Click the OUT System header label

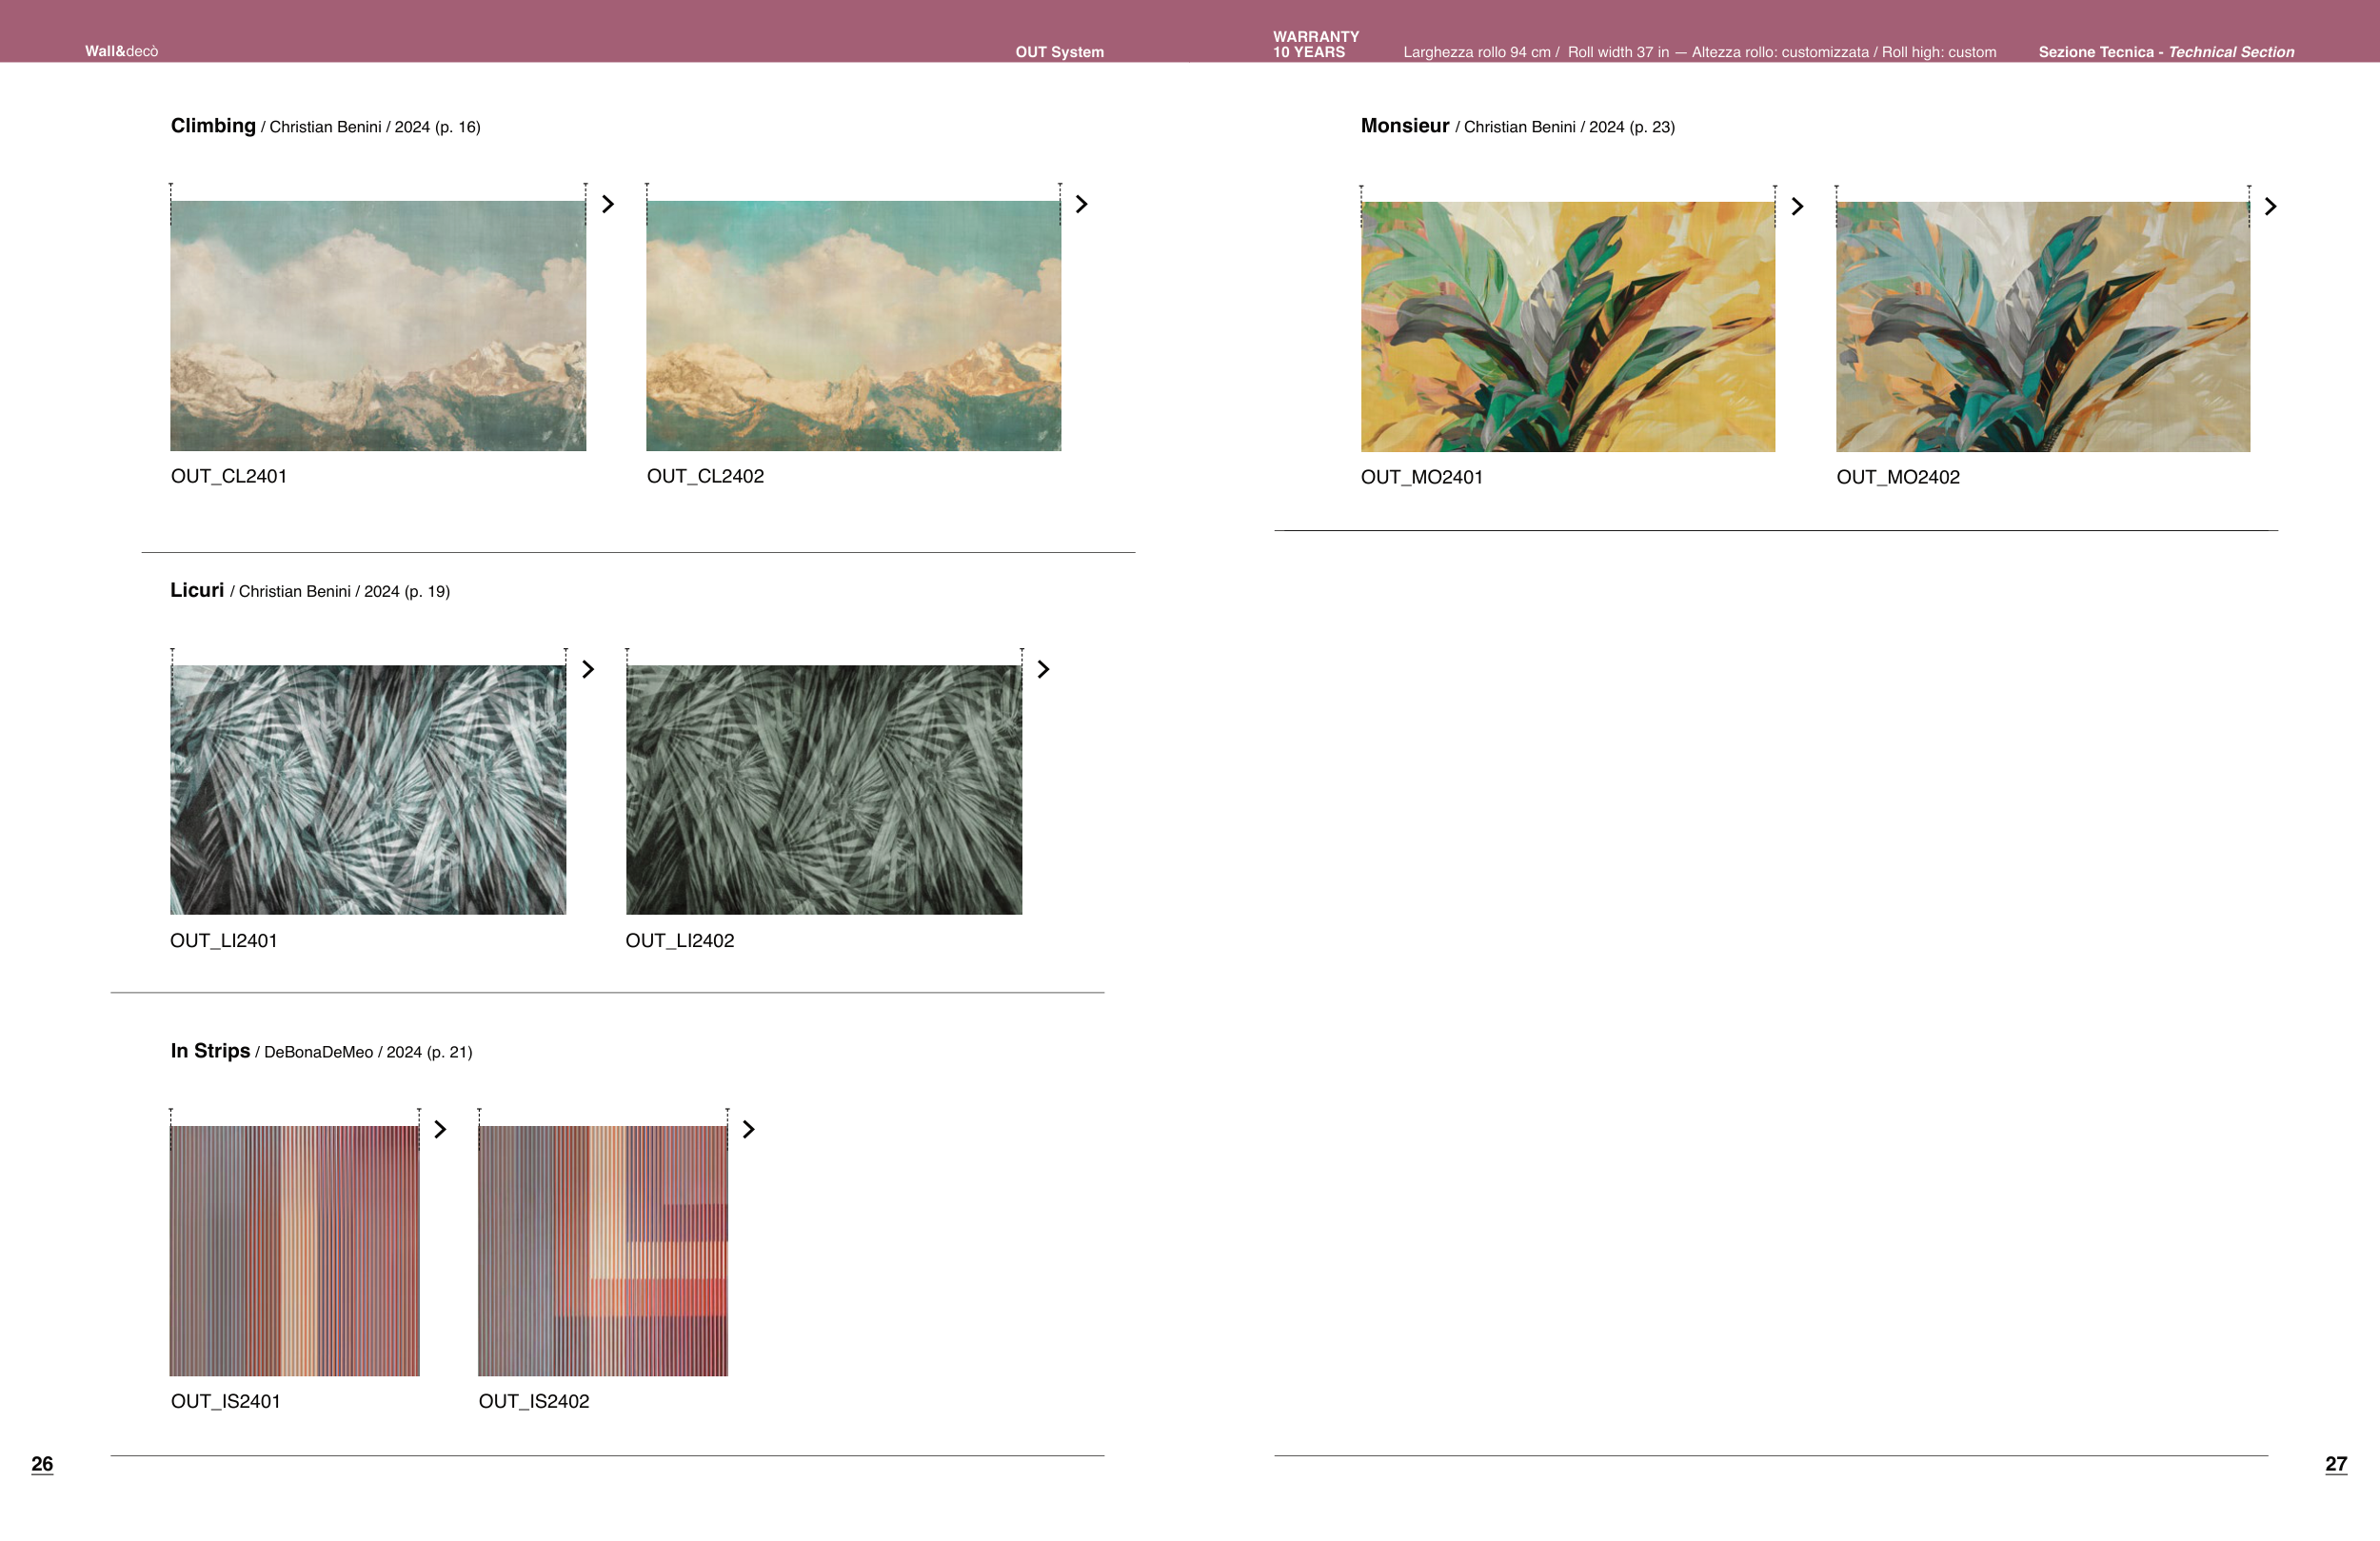(1059, 52)
